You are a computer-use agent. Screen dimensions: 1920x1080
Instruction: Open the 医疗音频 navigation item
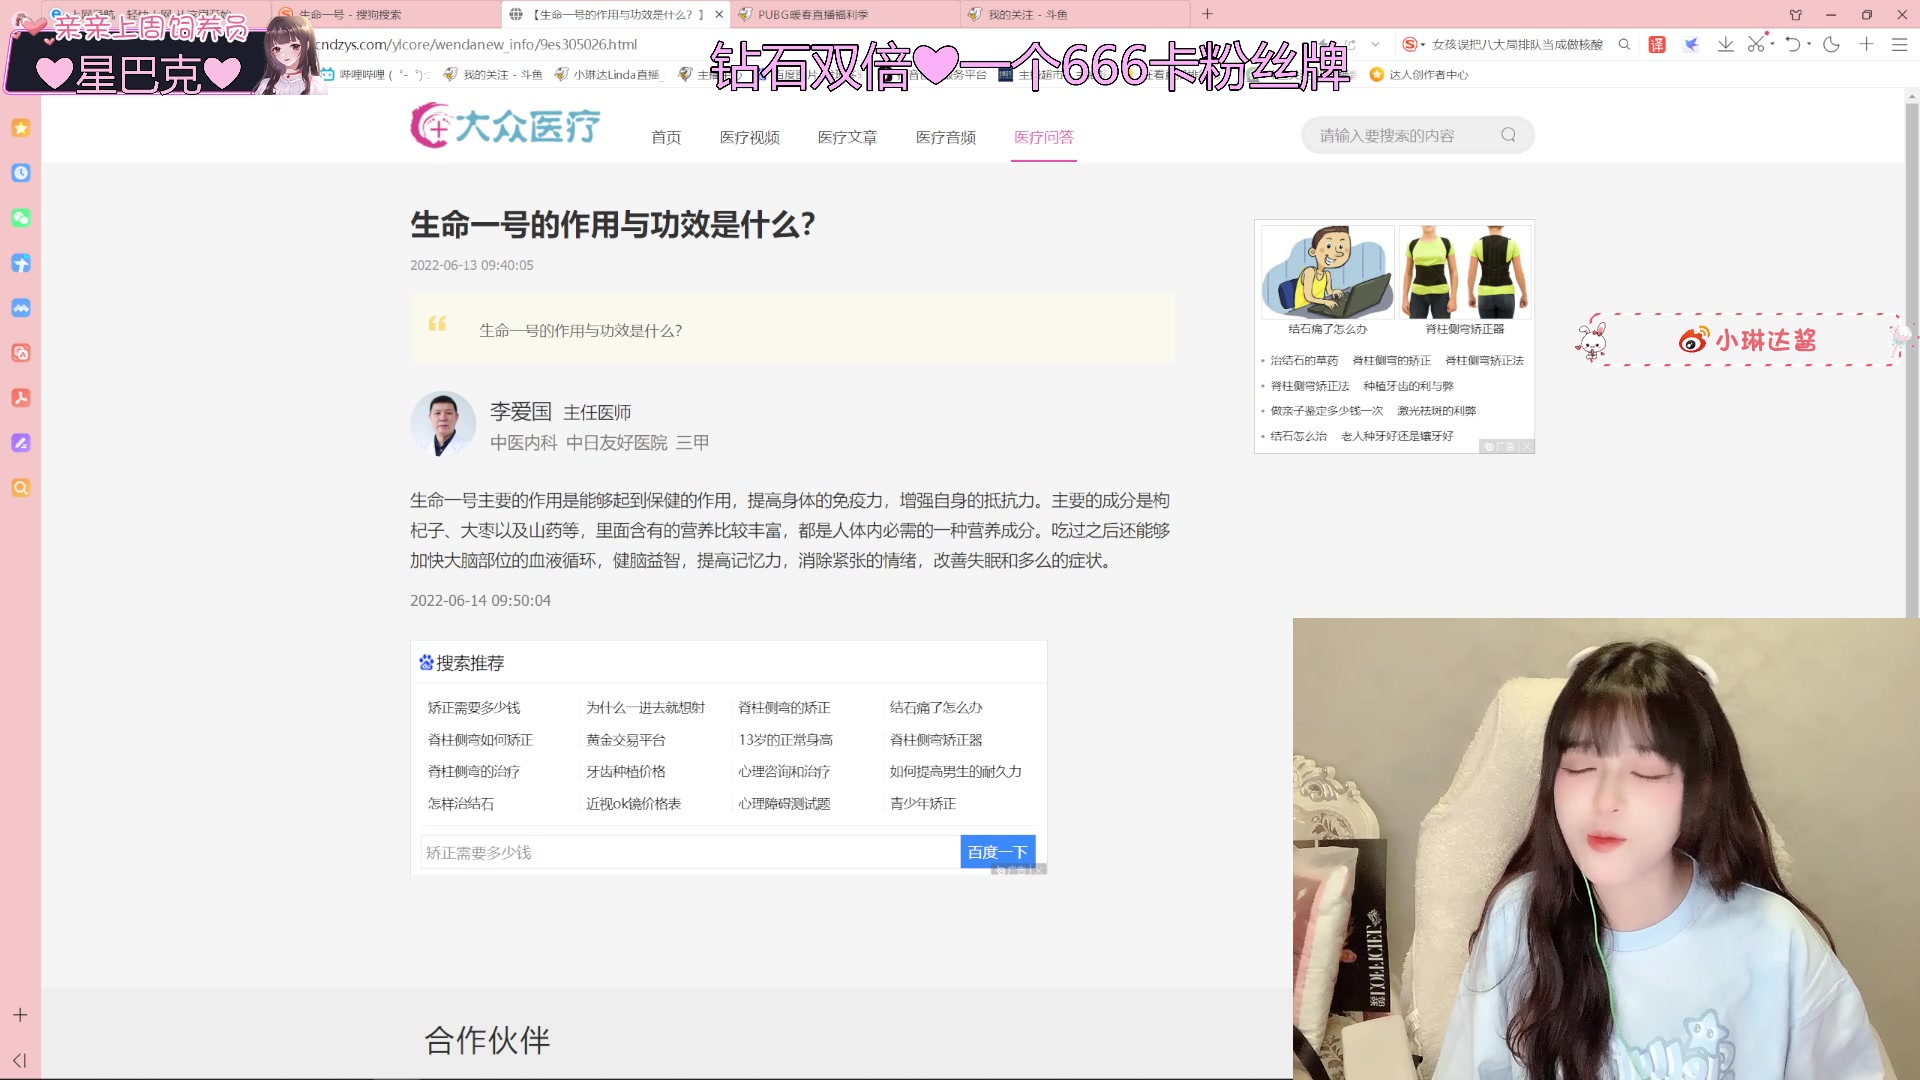pos(945,137)
